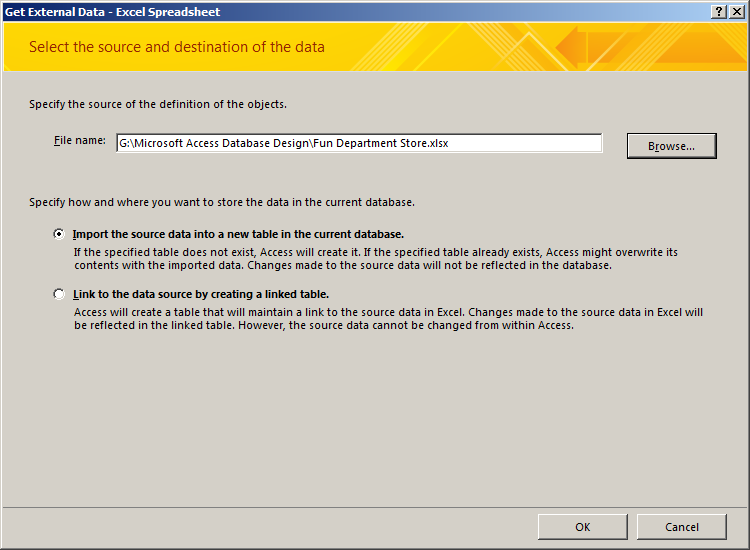This screenshot has width=750, height=550.
Task: Click the 'Link to the data source' label text
Action: click(x=201, y=294)
